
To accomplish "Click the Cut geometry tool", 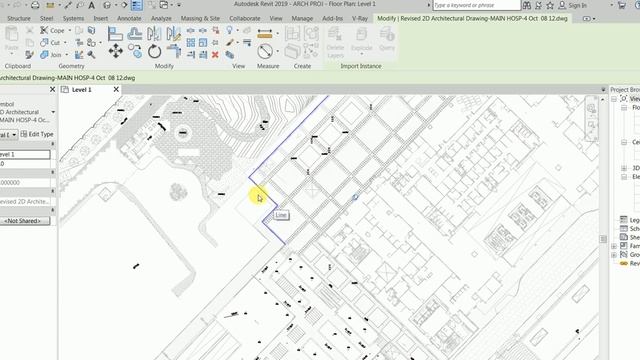I will point(50,42).
